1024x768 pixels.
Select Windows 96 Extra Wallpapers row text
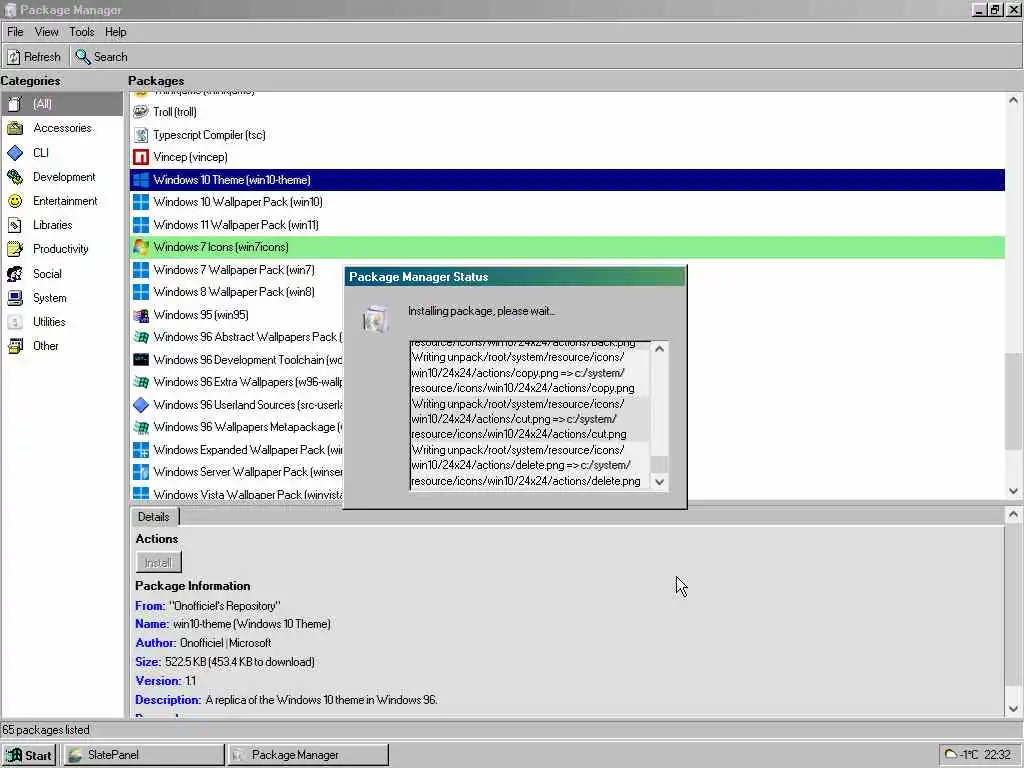pos(248,382)
